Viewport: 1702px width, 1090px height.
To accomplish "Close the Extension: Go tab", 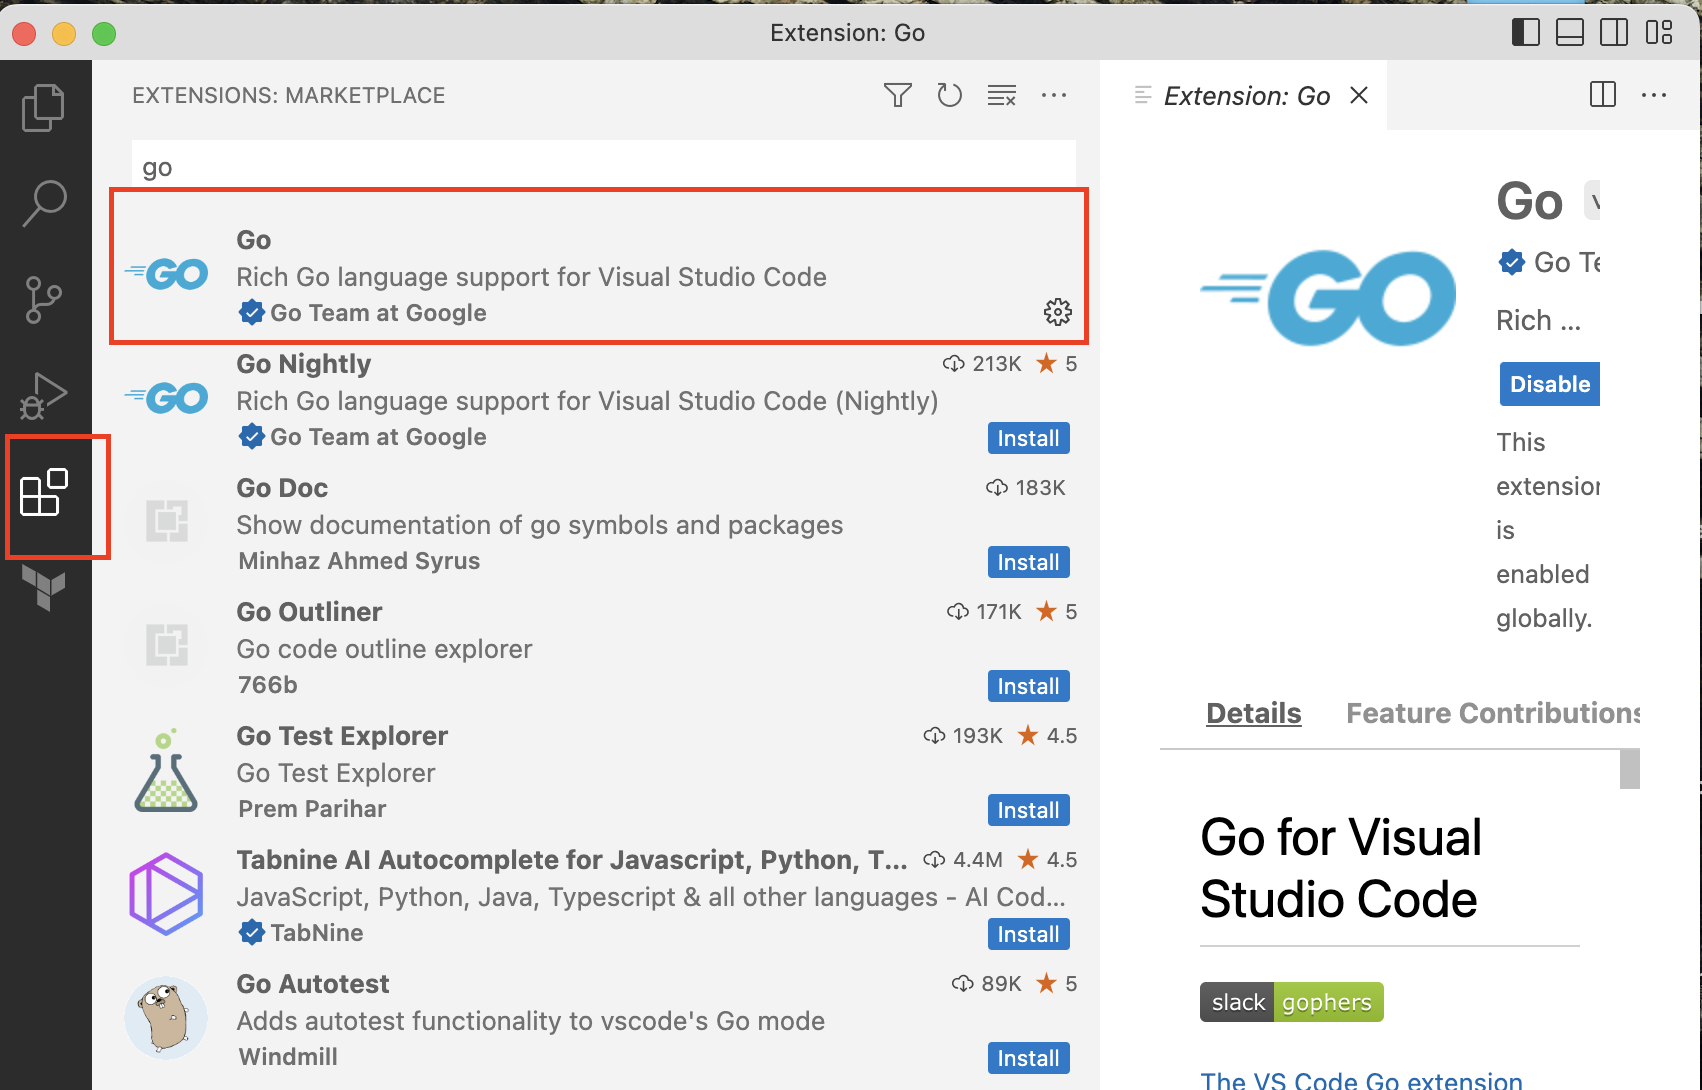I will coord(1359,95).
